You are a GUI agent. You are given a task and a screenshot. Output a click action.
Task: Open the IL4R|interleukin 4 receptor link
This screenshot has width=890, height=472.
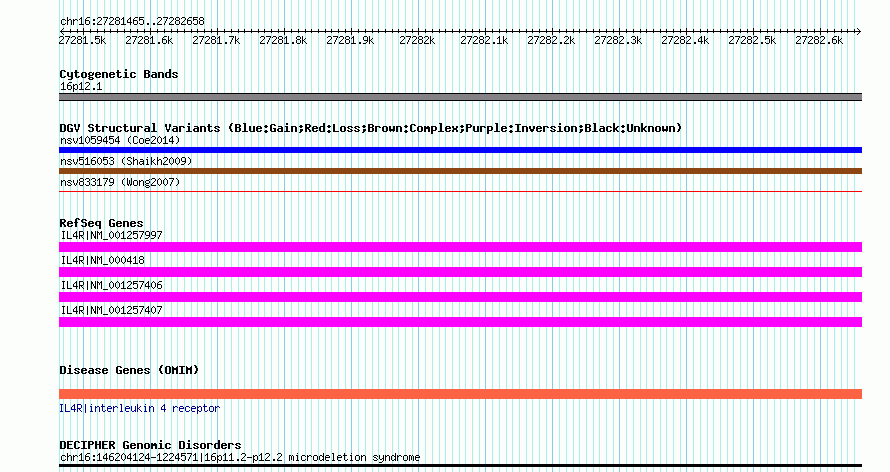[x=139, y=408]
